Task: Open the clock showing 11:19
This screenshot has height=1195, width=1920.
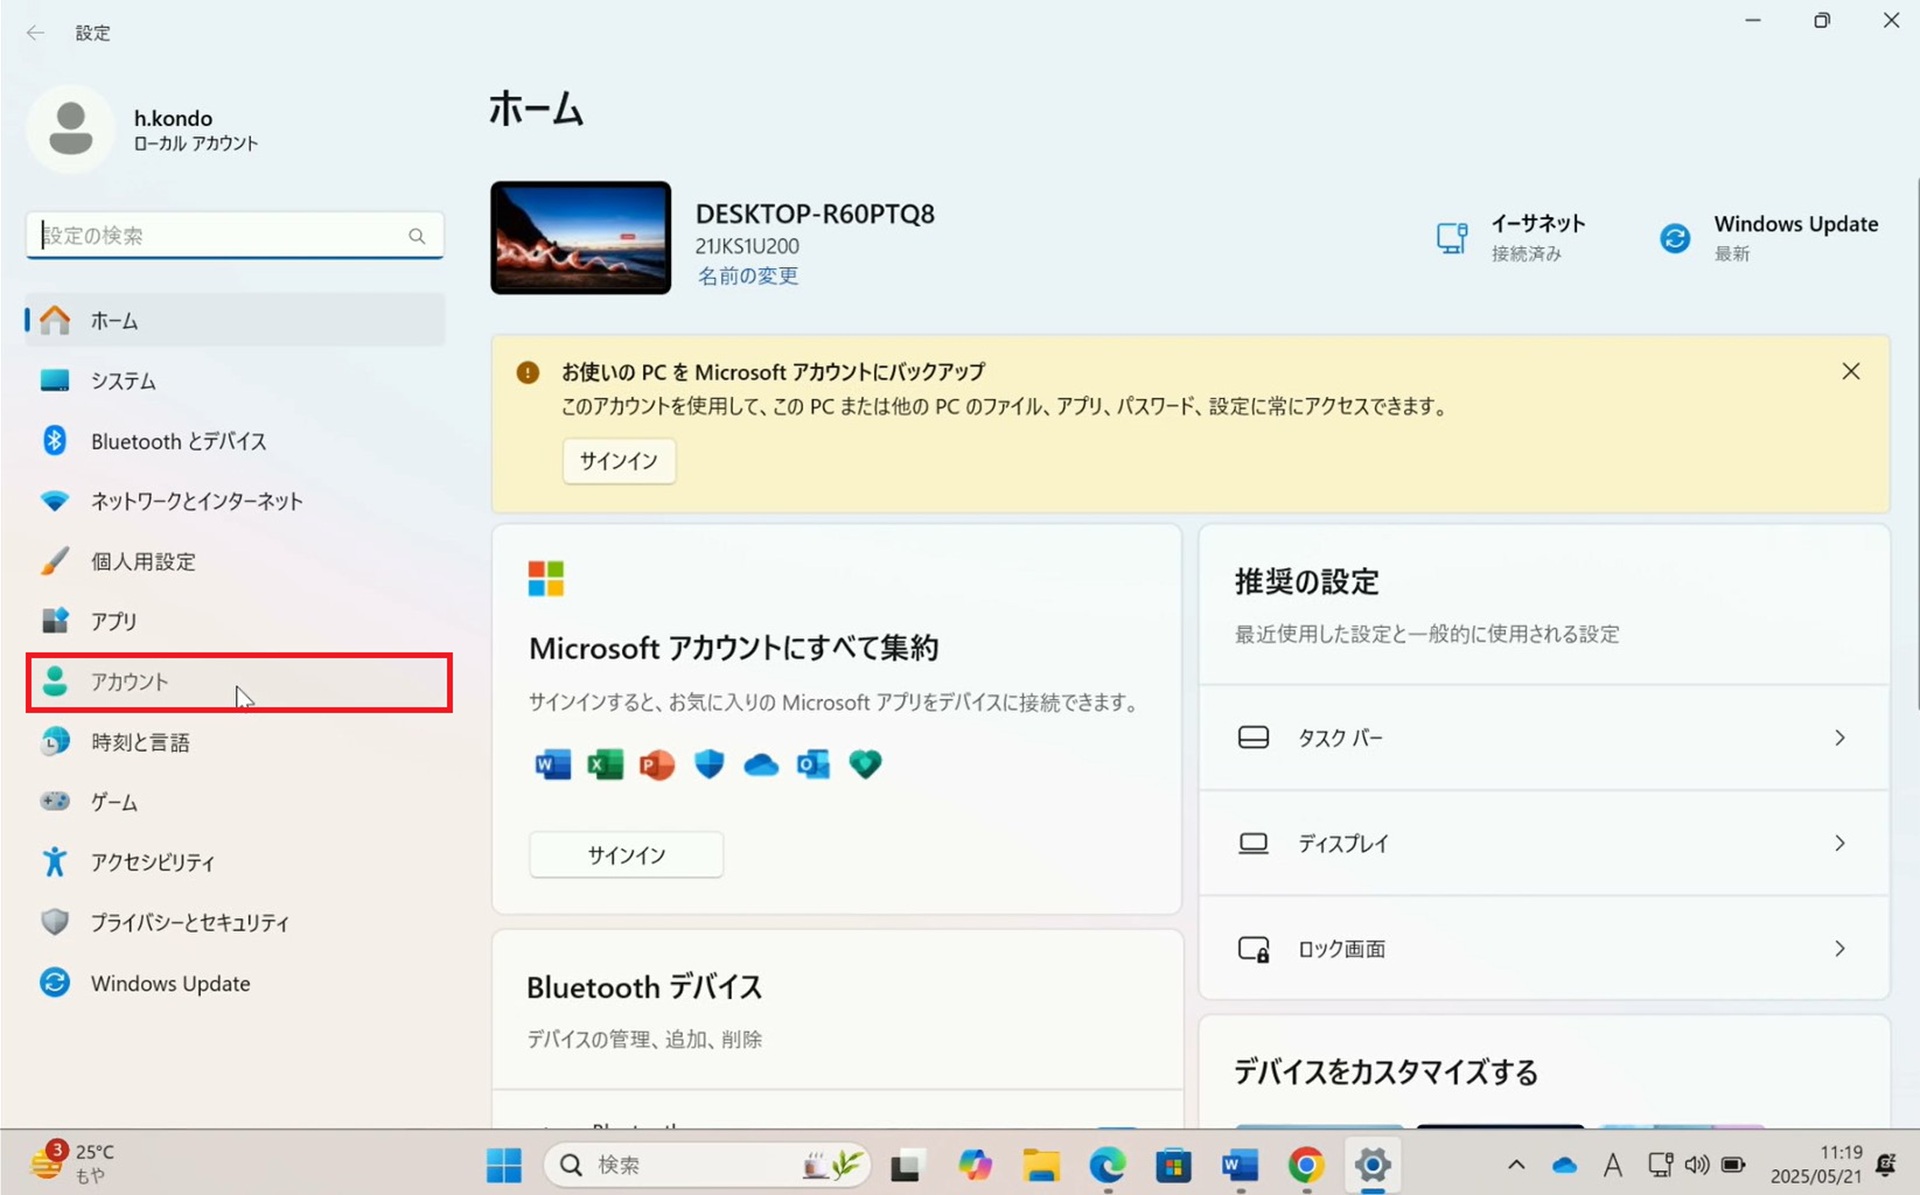Action: [x=1816, y=1165]
